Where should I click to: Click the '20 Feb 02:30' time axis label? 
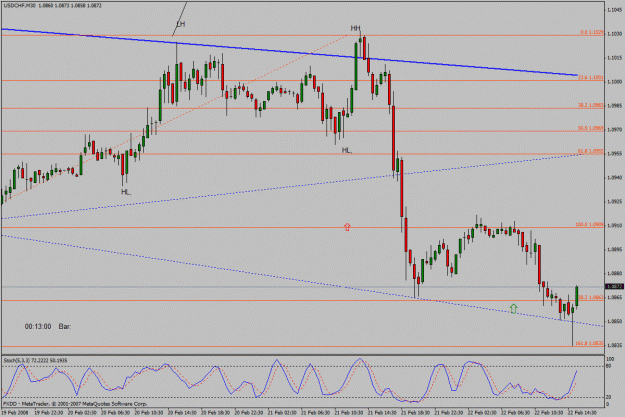point(82,413)
